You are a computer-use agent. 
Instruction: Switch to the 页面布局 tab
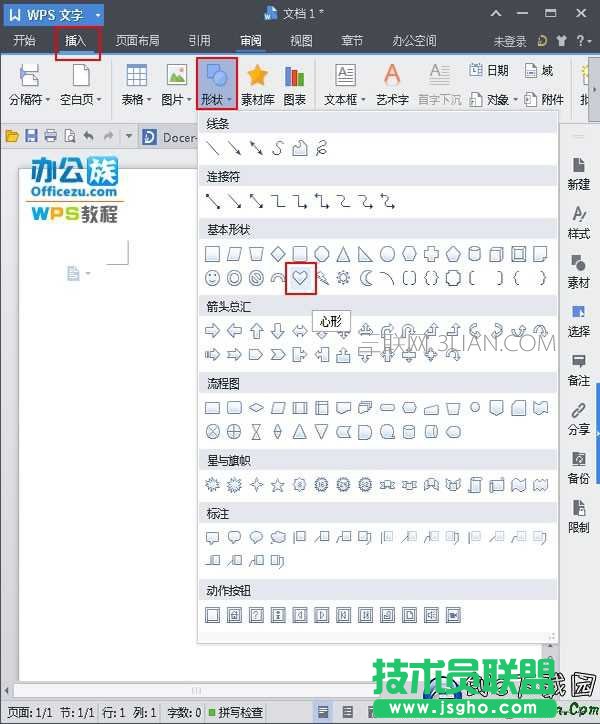138,41
